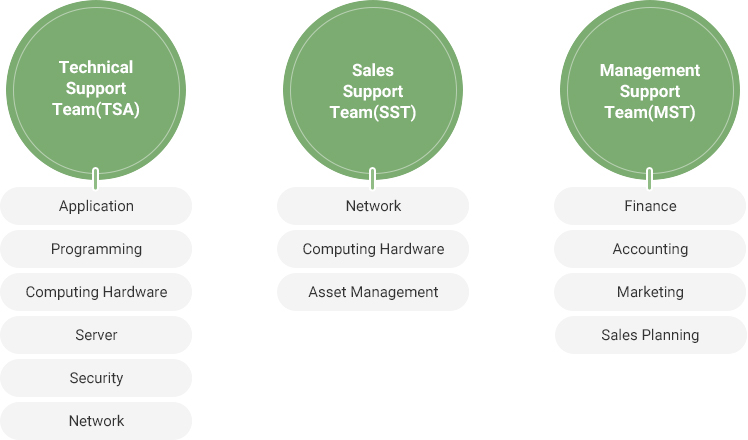This screenshot has width=748, height=440.
Task: Click Network under Technical Support Team
Action: (x=96, y=421)
